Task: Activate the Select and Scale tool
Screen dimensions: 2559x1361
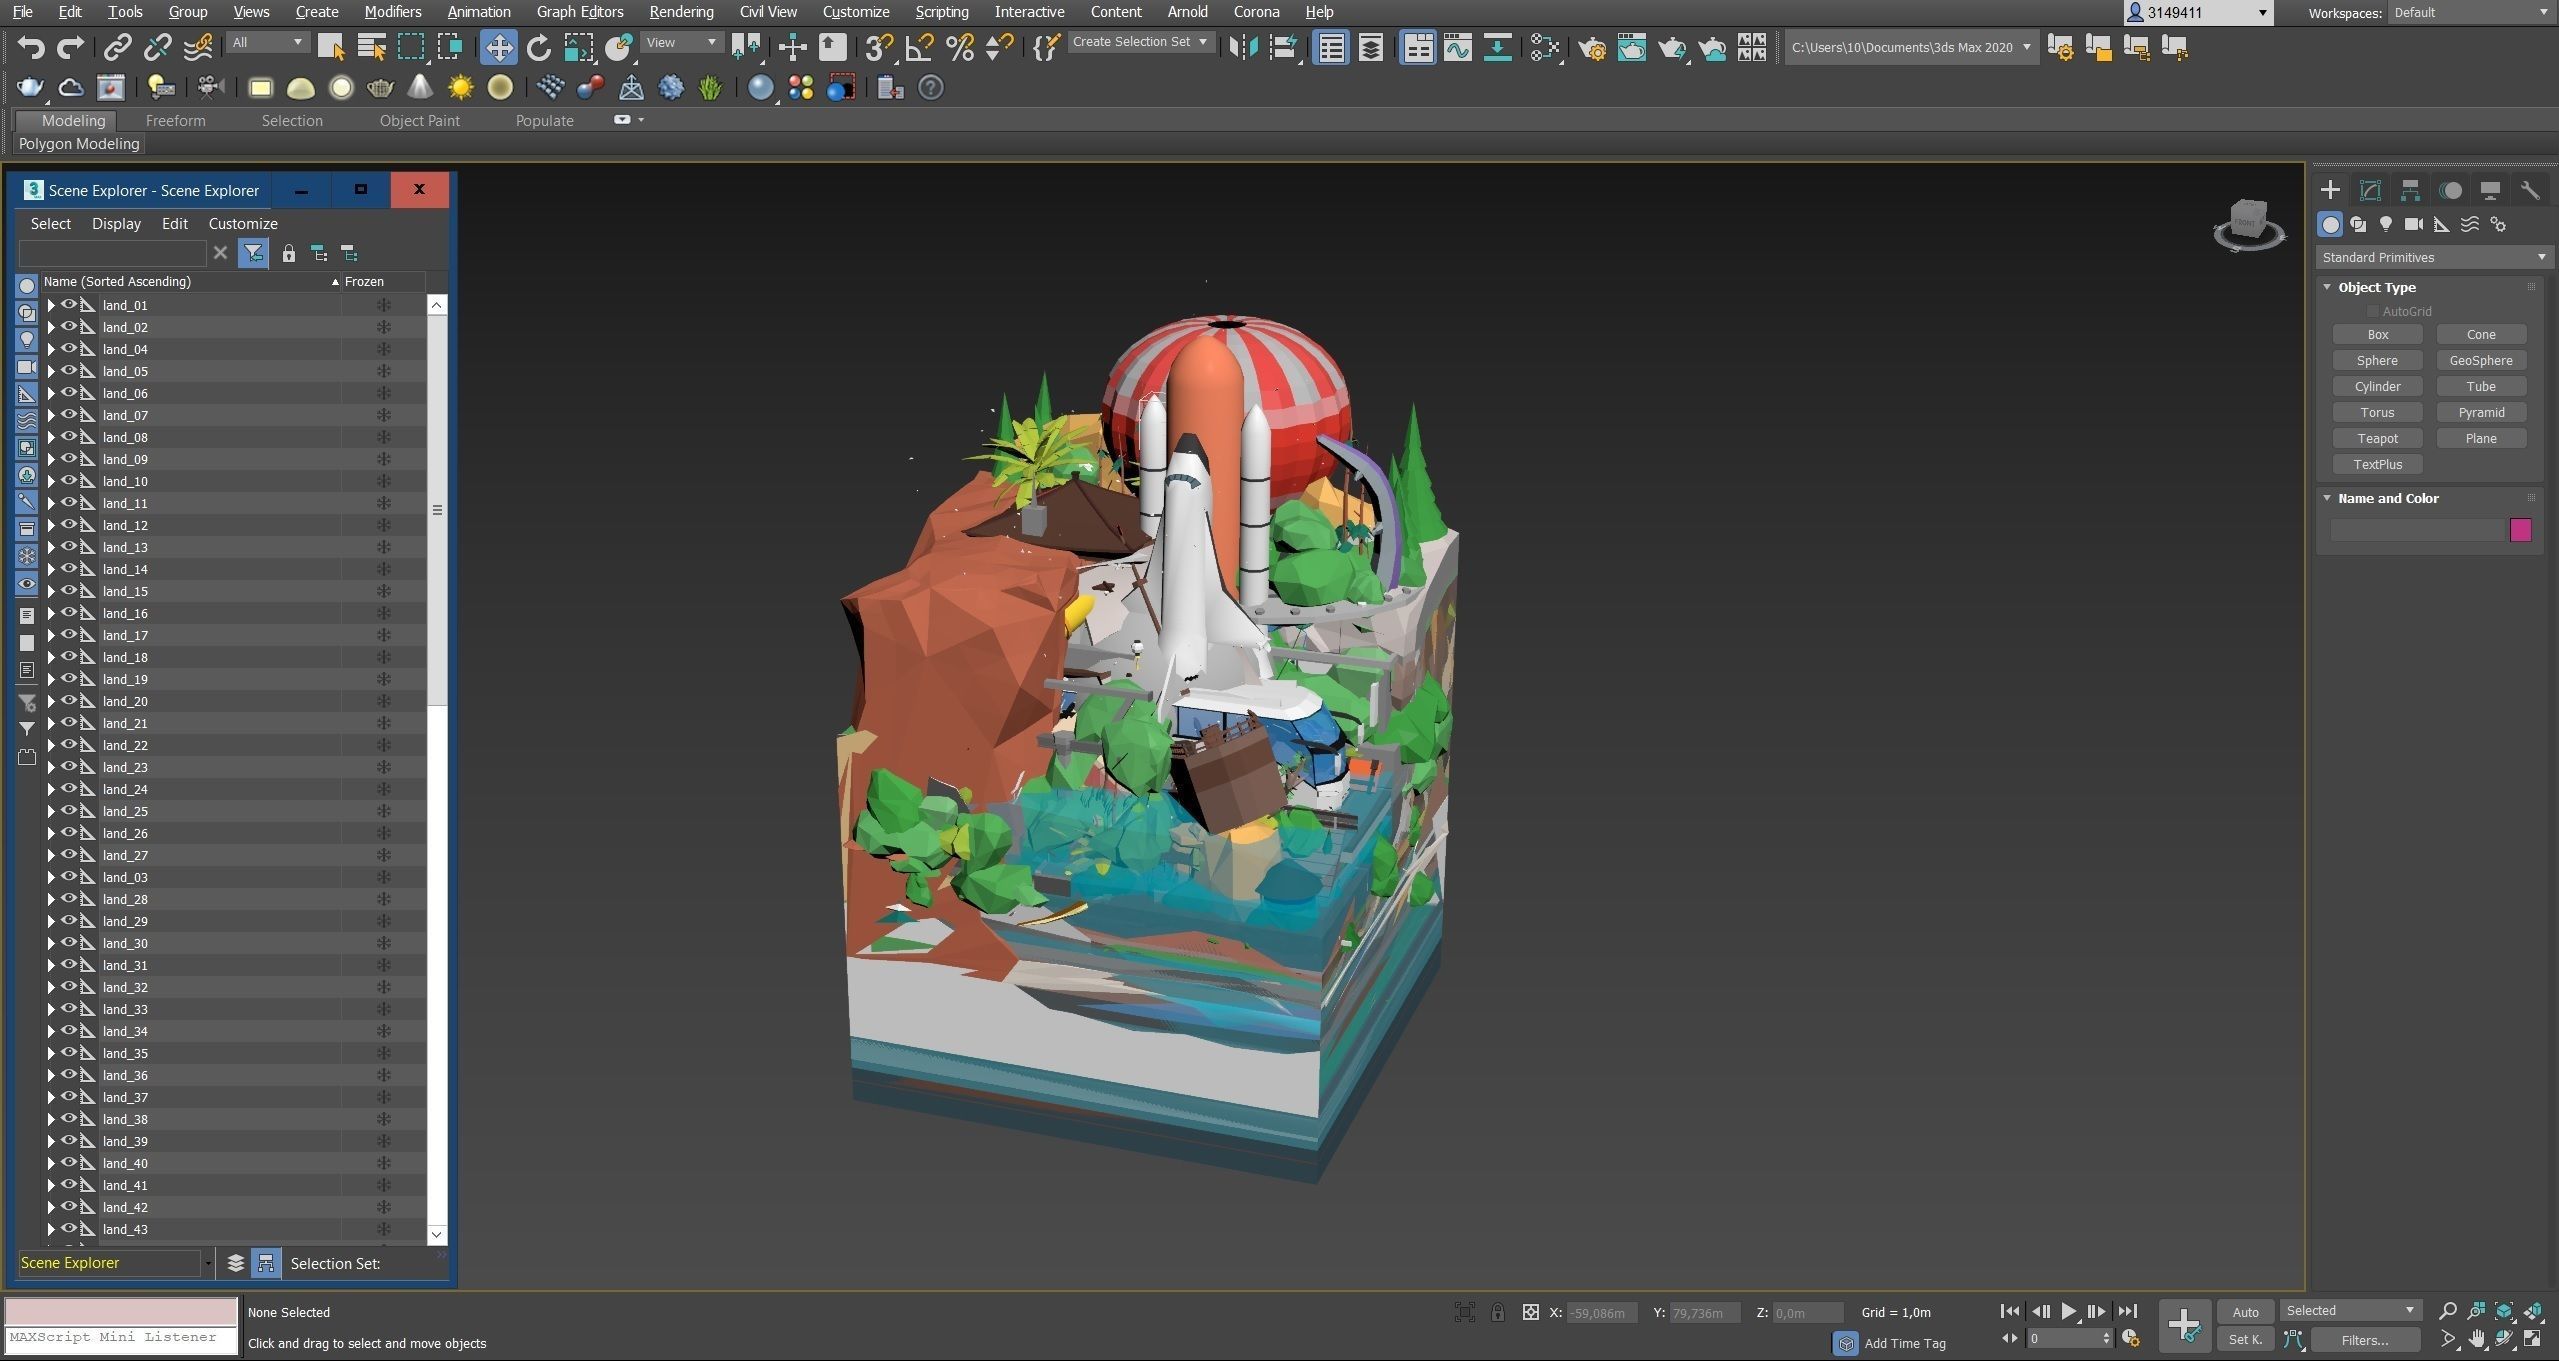Action: tap(578, 47)
